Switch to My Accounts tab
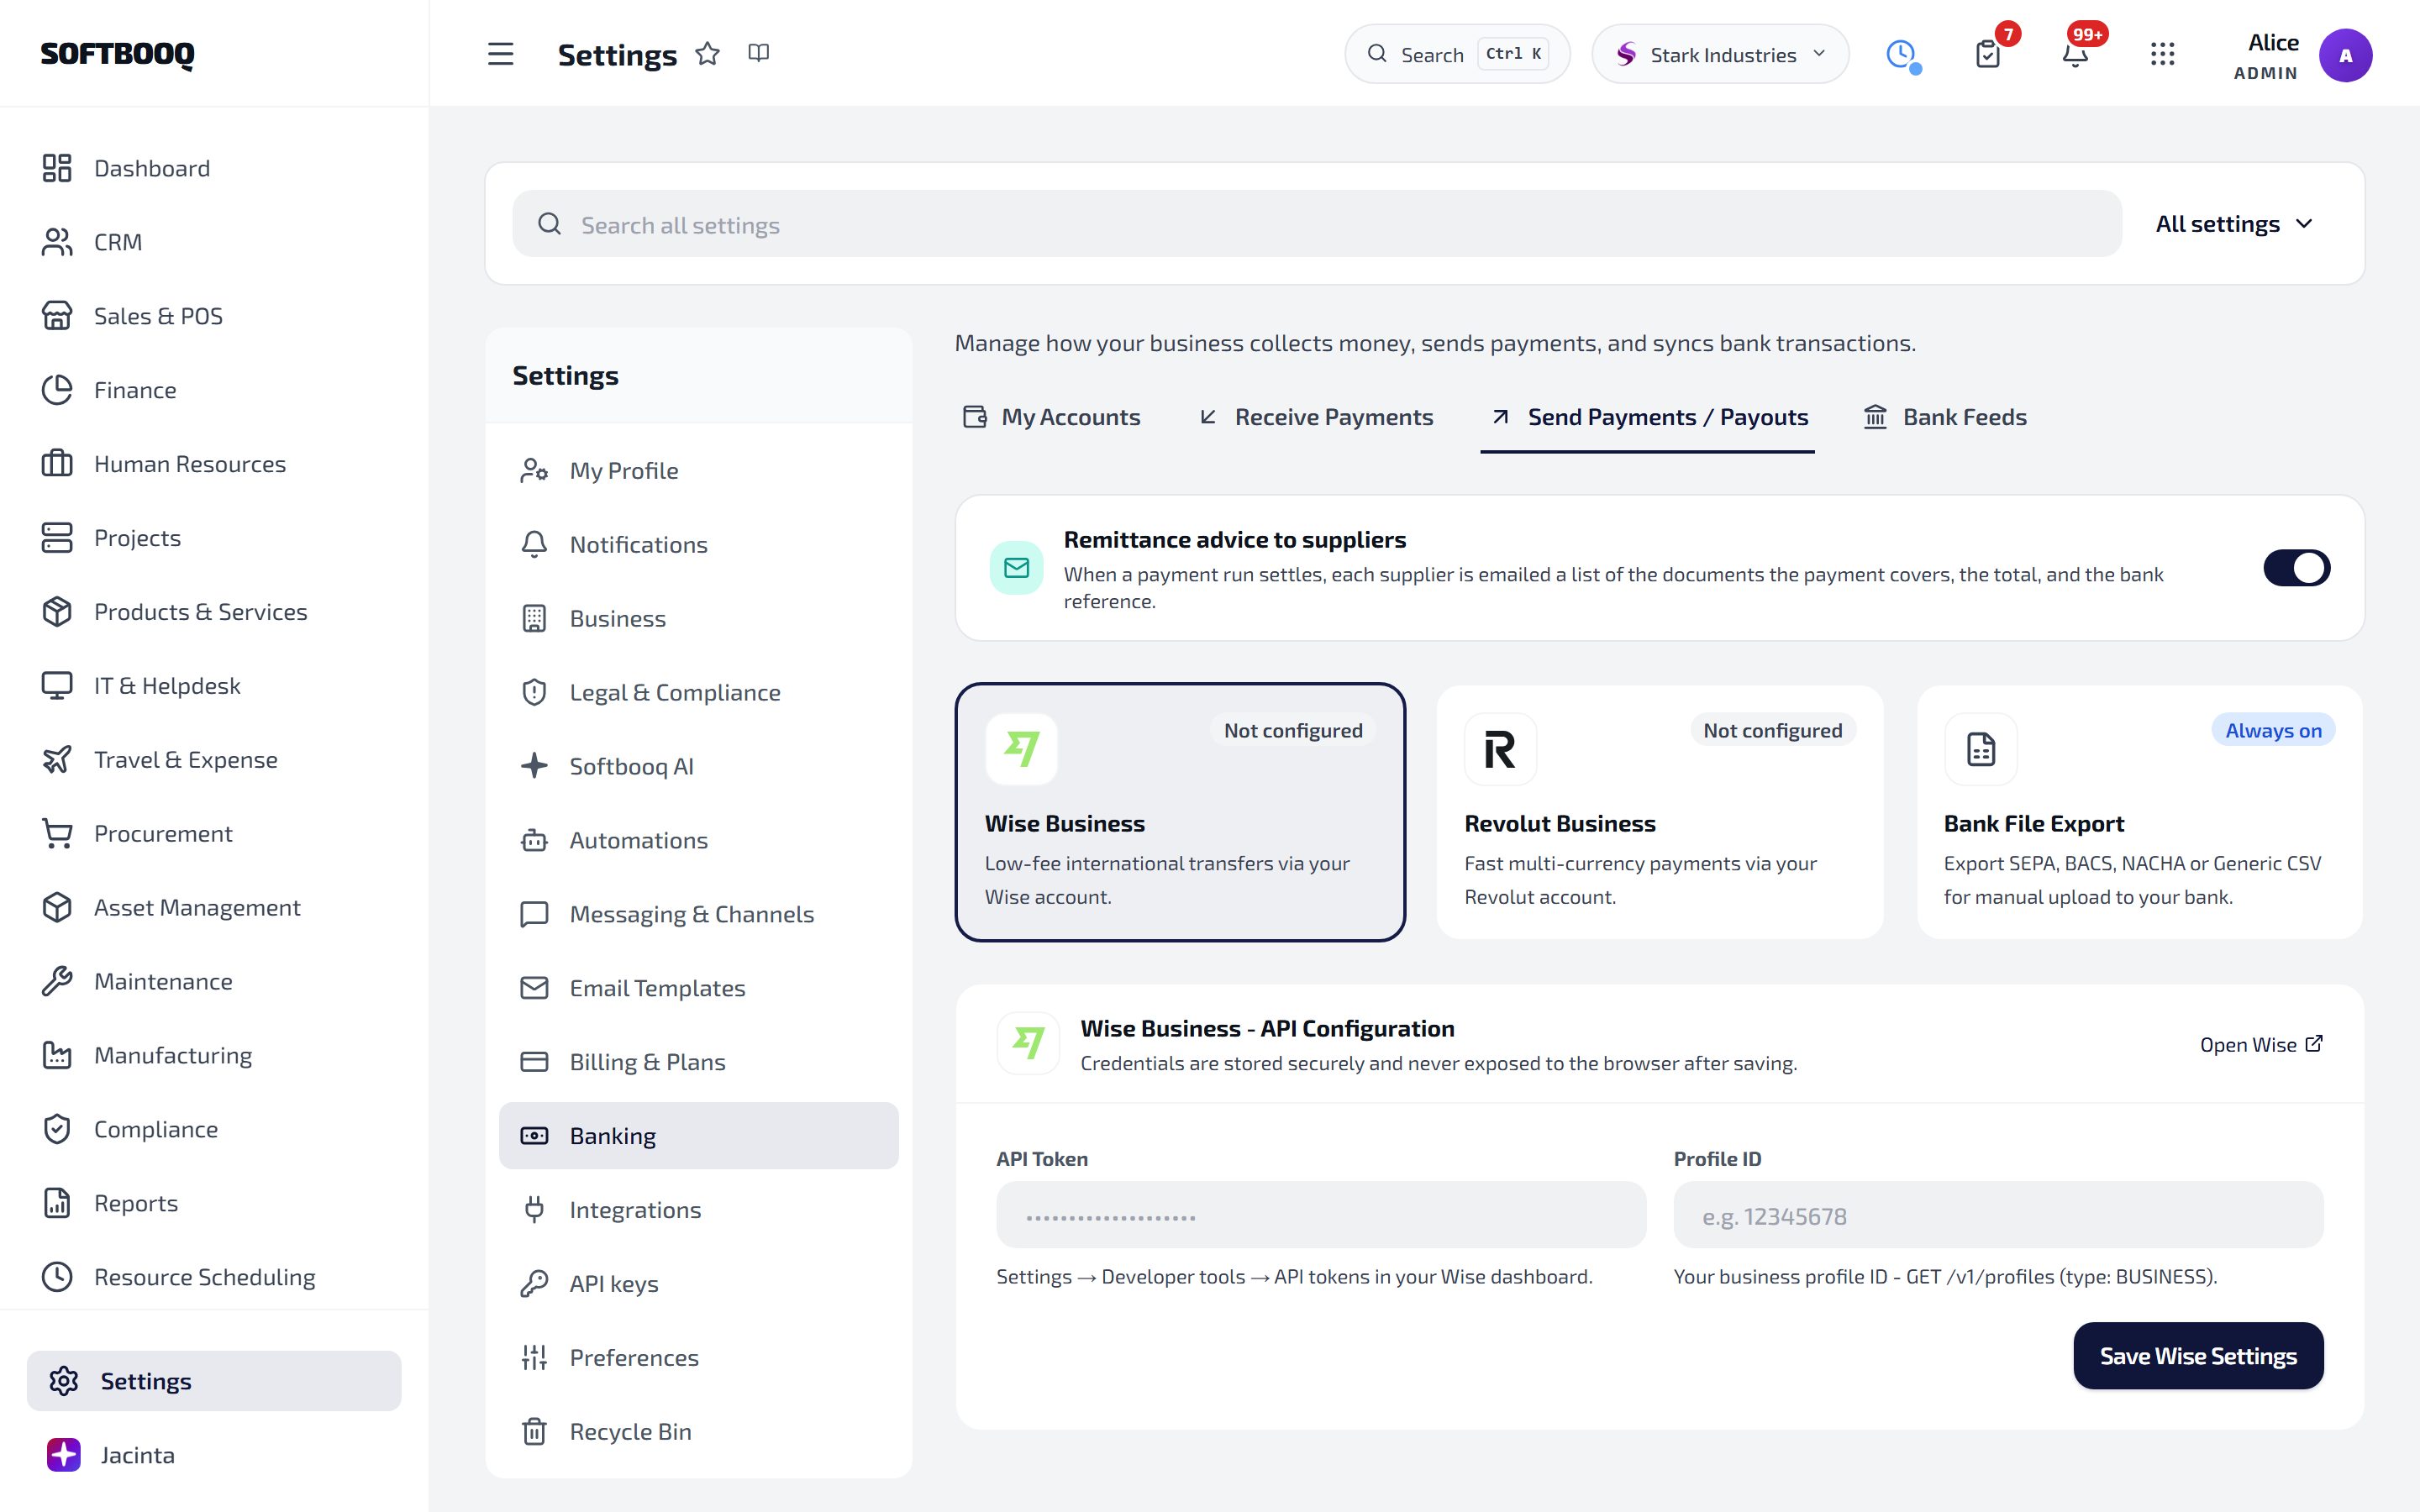 [1051, 417]
